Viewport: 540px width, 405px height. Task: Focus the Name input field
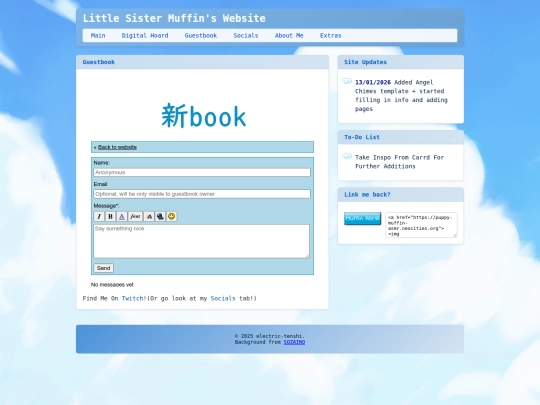point(202,172)
